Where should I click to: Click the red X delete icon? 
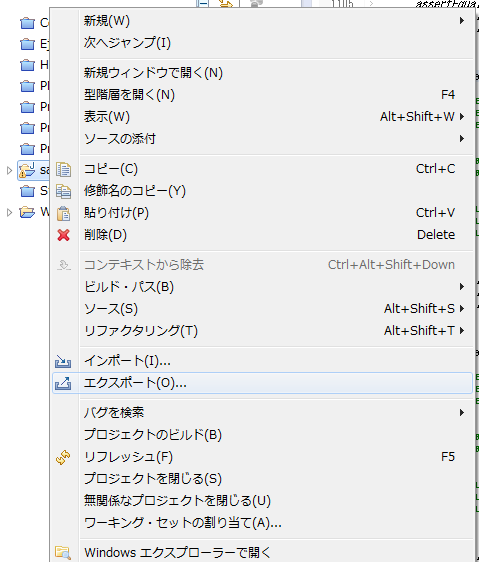point(63,235)
